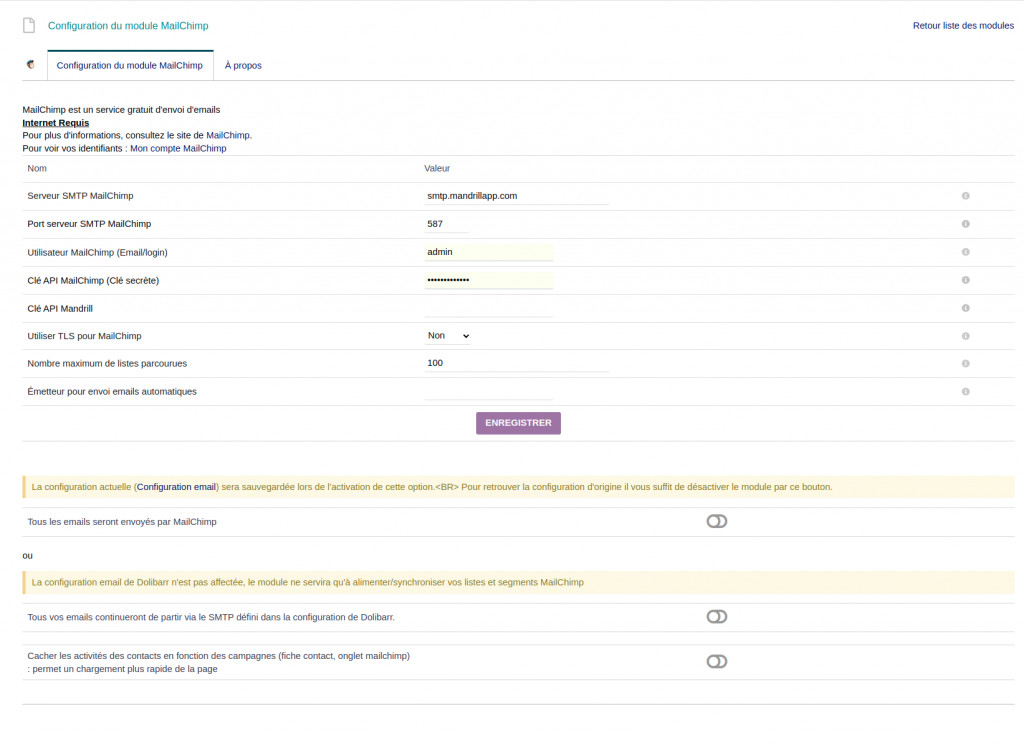Click the Nom column header
Viewport: 1024px width, 745px height.
pos(37,168)
